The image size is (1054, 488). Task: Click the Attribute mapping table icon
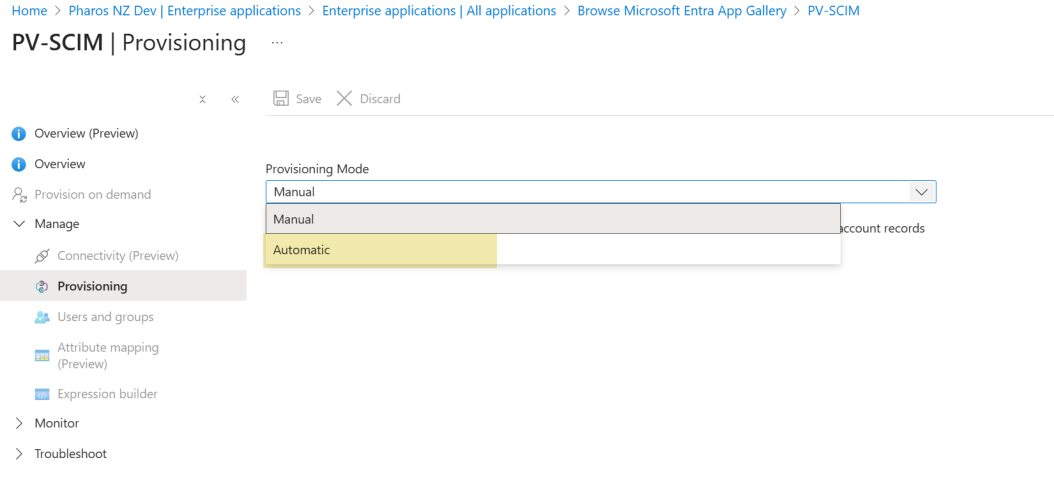[42, 356]
